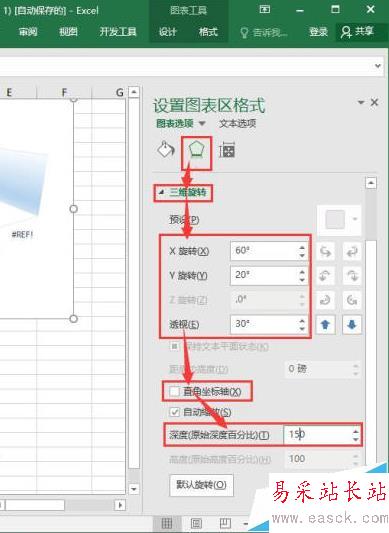Widen the perspective field of view

click(x=352, y=325)
